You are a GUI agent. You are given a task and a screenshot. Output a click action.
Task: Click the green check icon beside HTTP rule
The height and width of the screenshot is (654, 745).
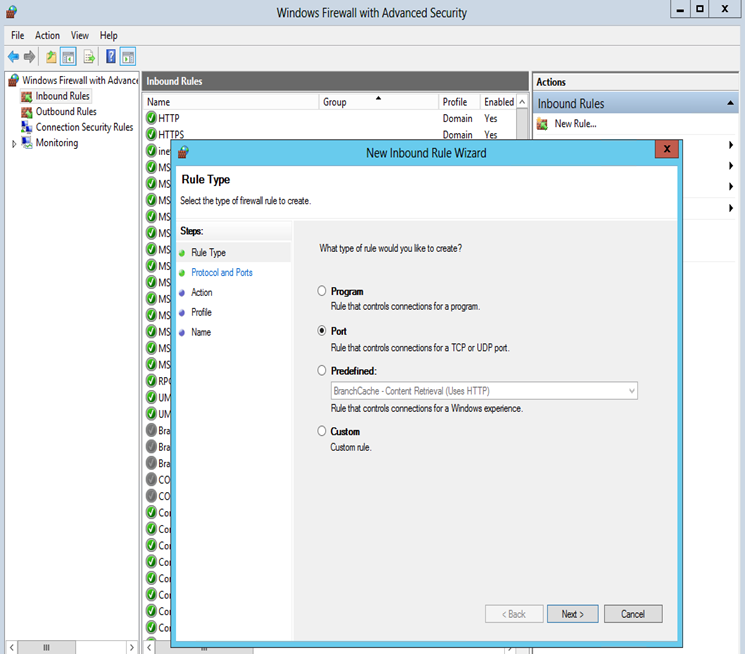pyautogui.click(x=152, y=118)
